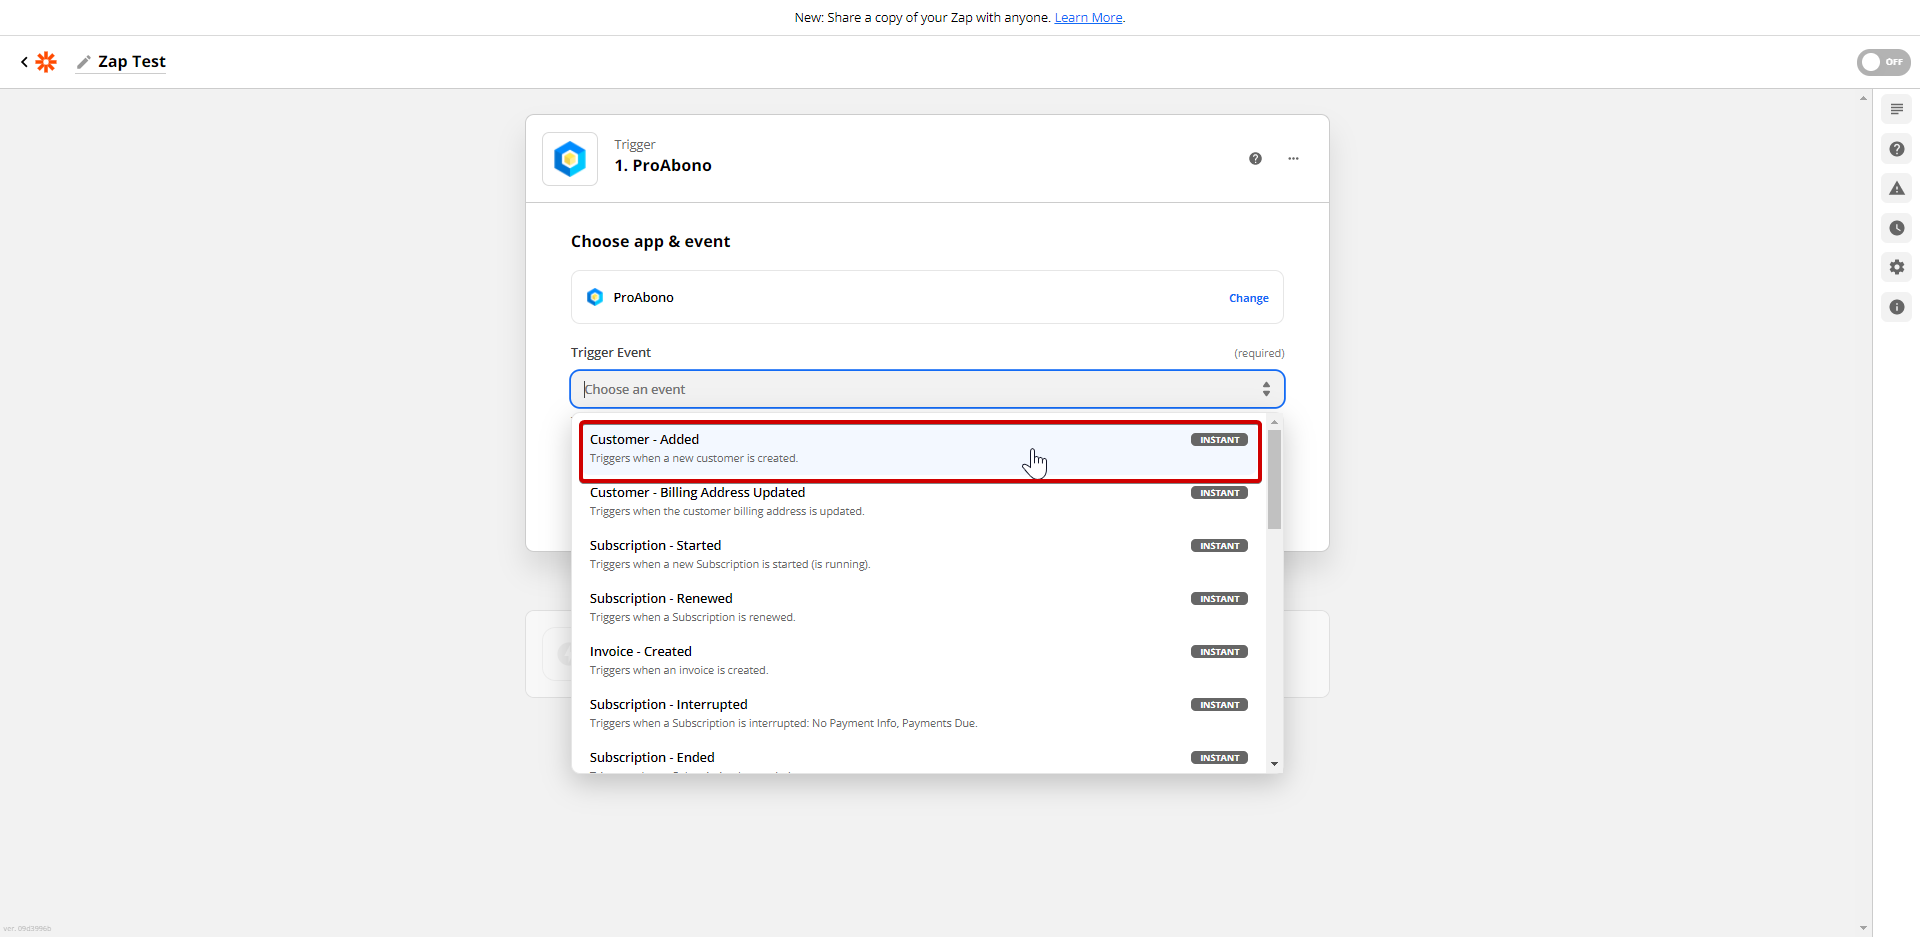Viewport: 1920px width, 937px height.
Task: Click INSTANT badge on Subscription - Started
Action: click(1219, 546)
